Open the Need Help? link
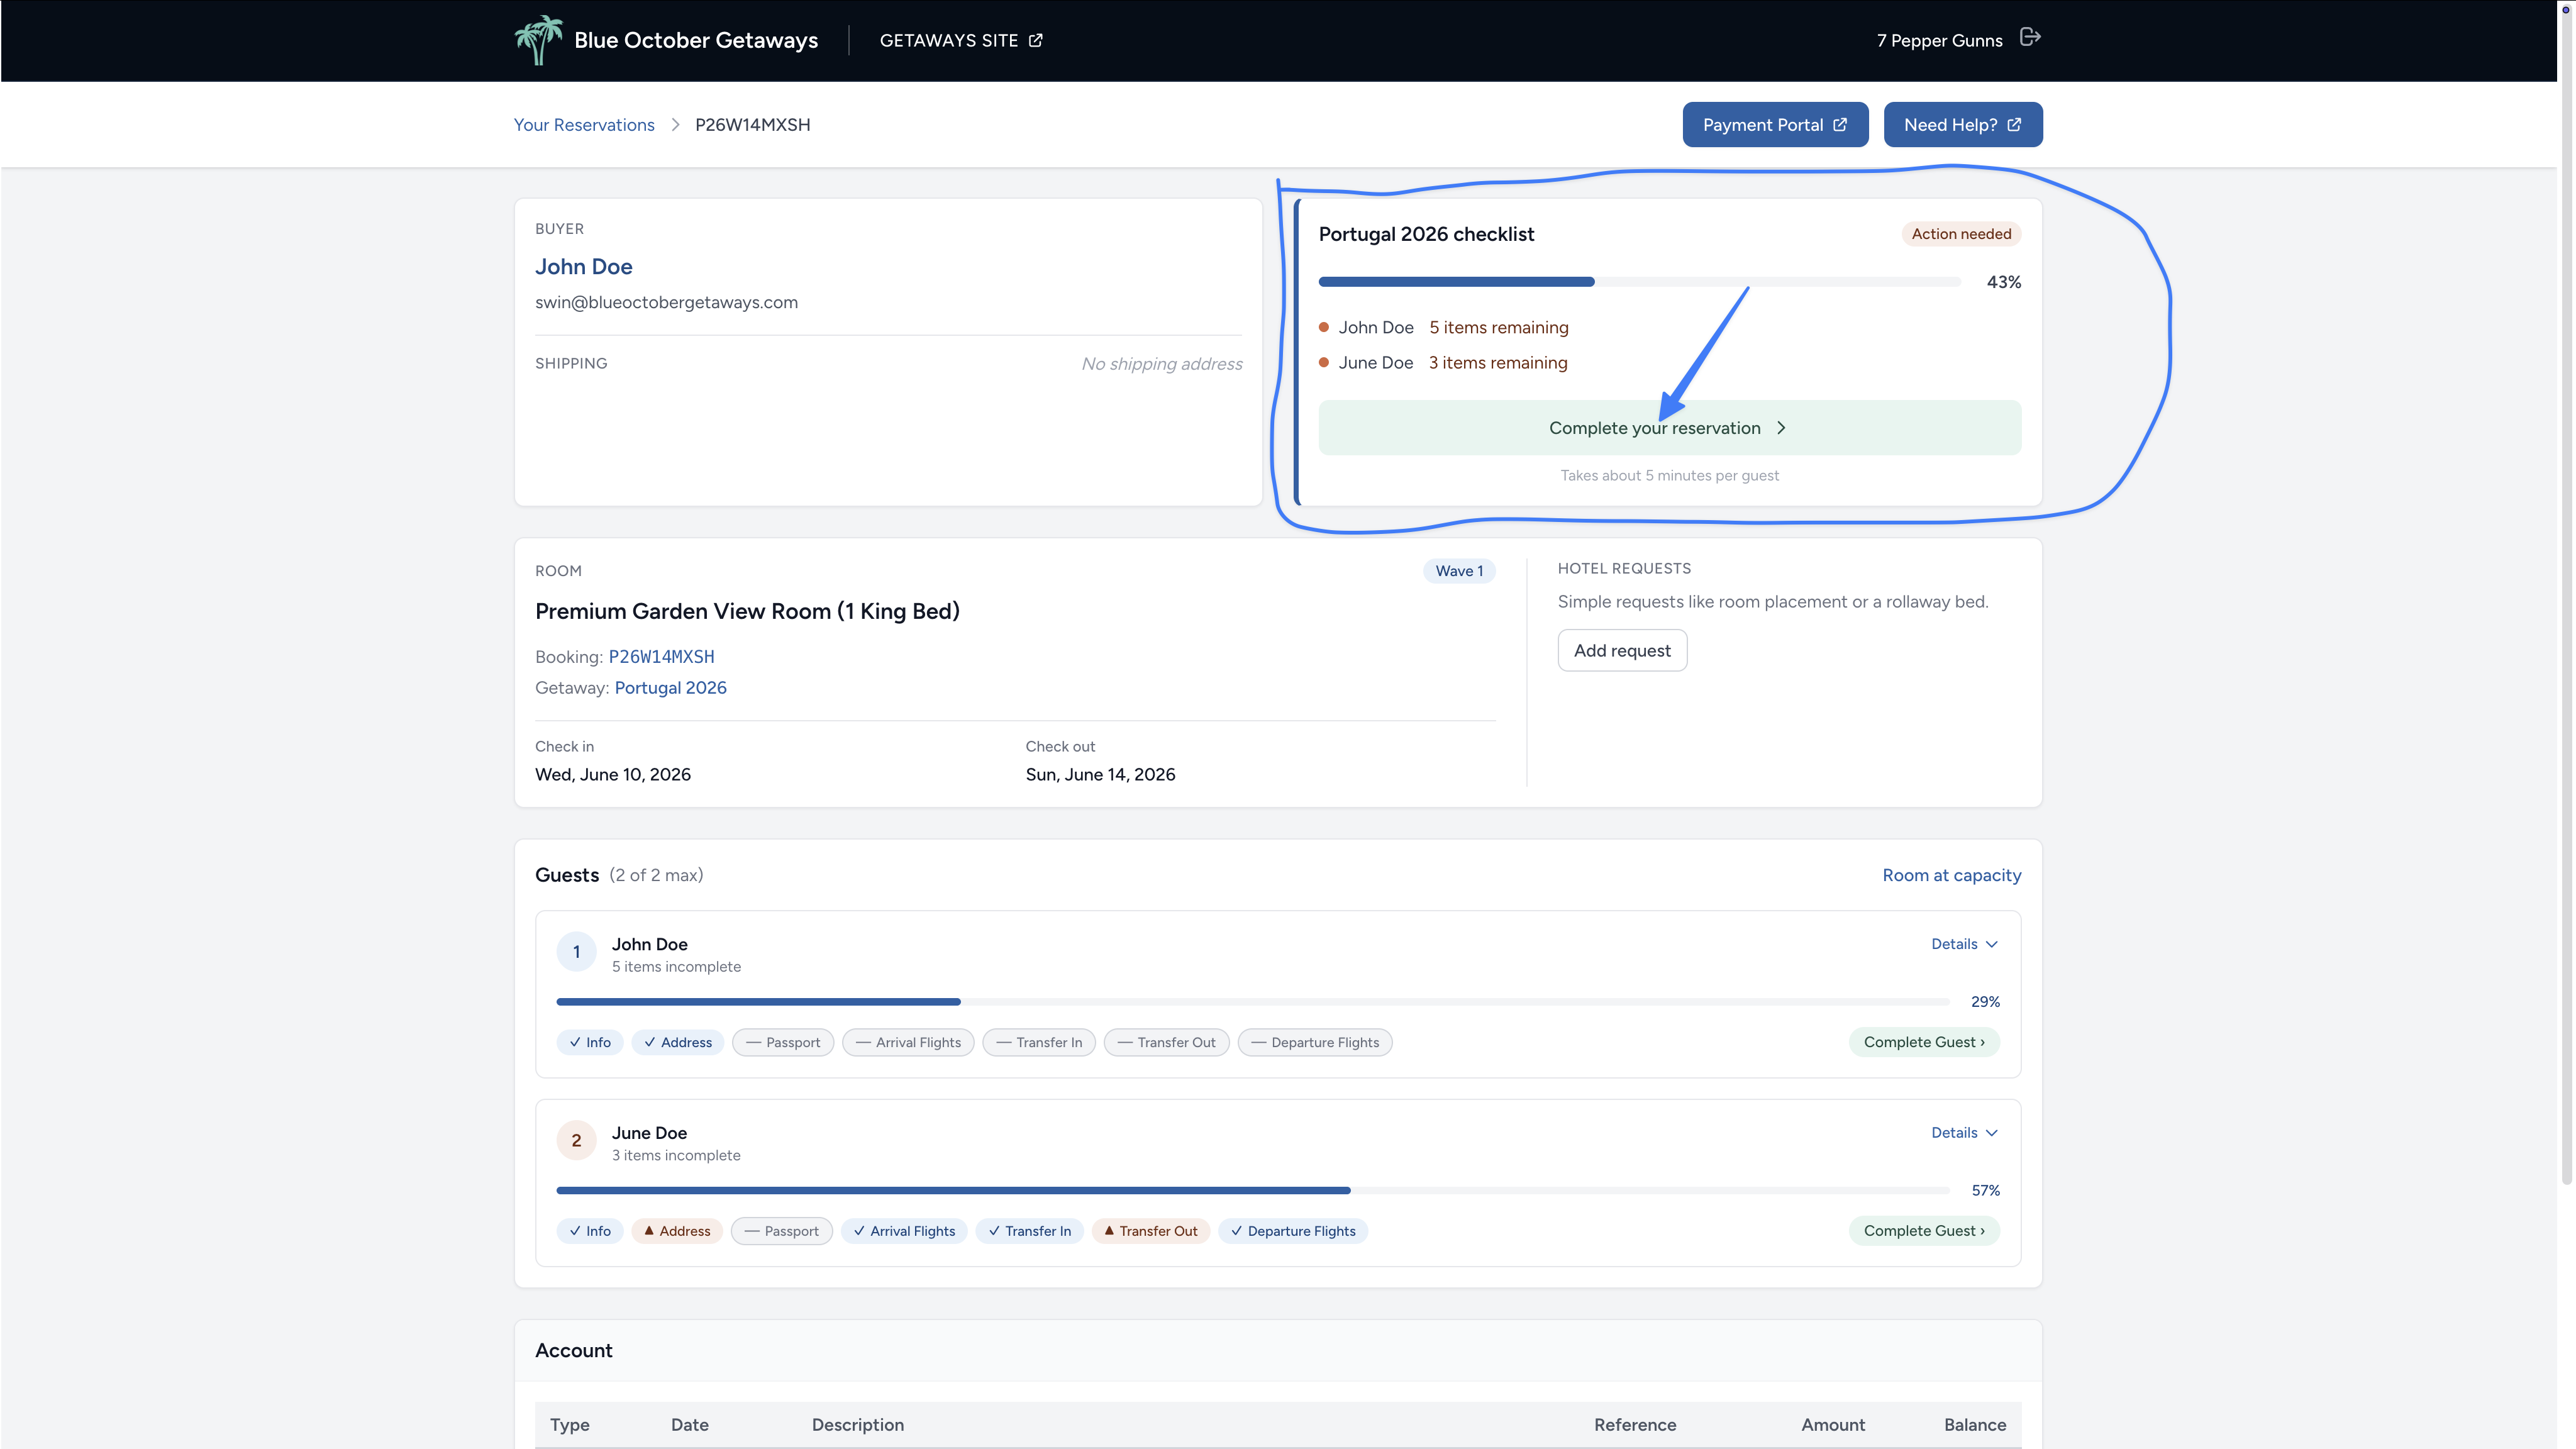The image size is (2576, 1449). point(1963,125)
